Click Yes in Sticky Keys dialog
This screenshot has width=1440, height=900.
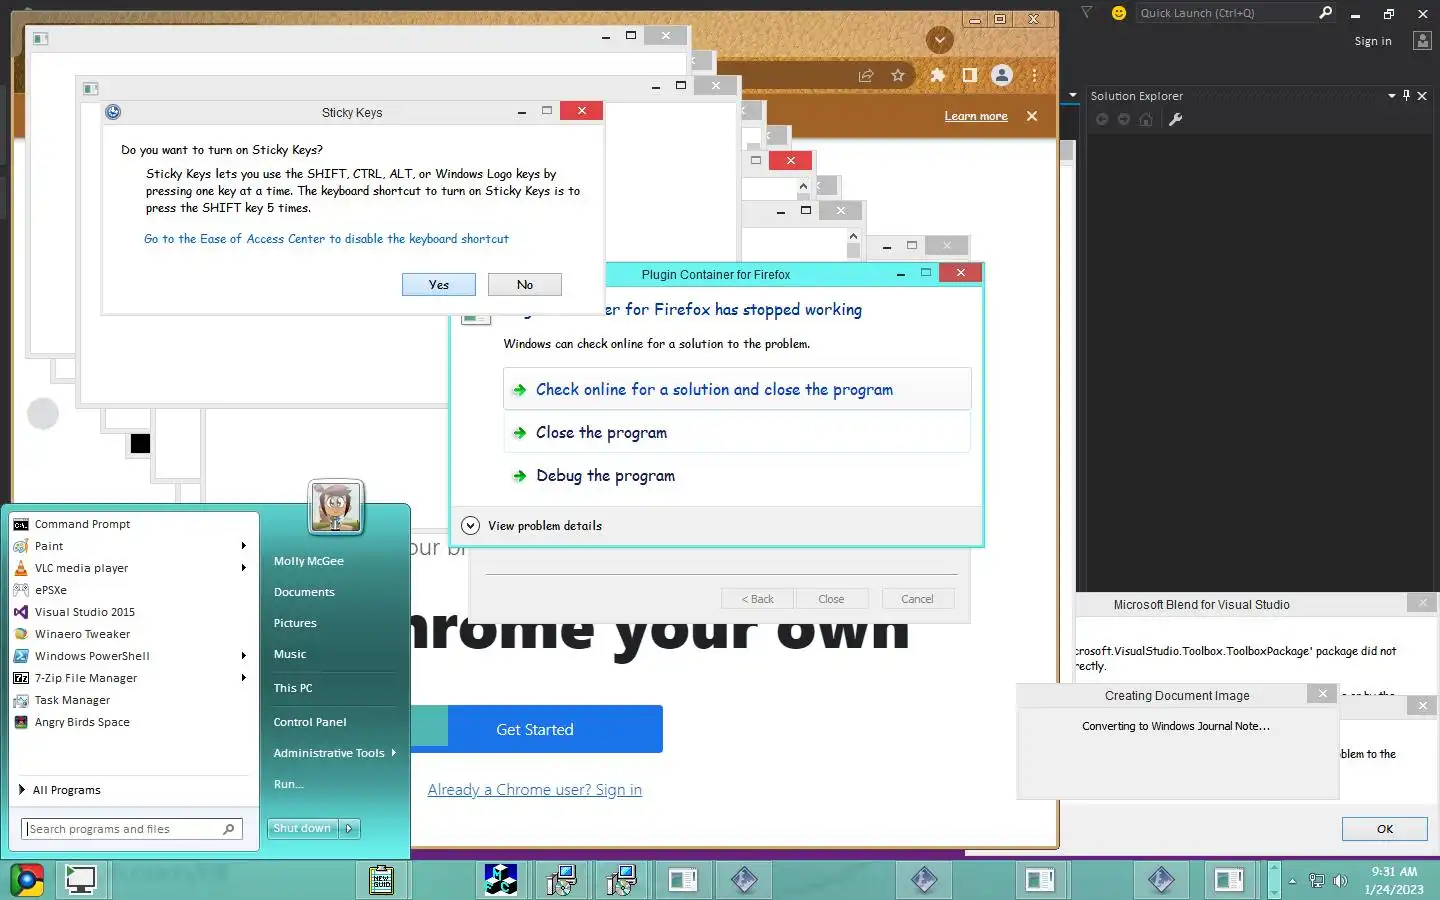(x=439, y=285)
